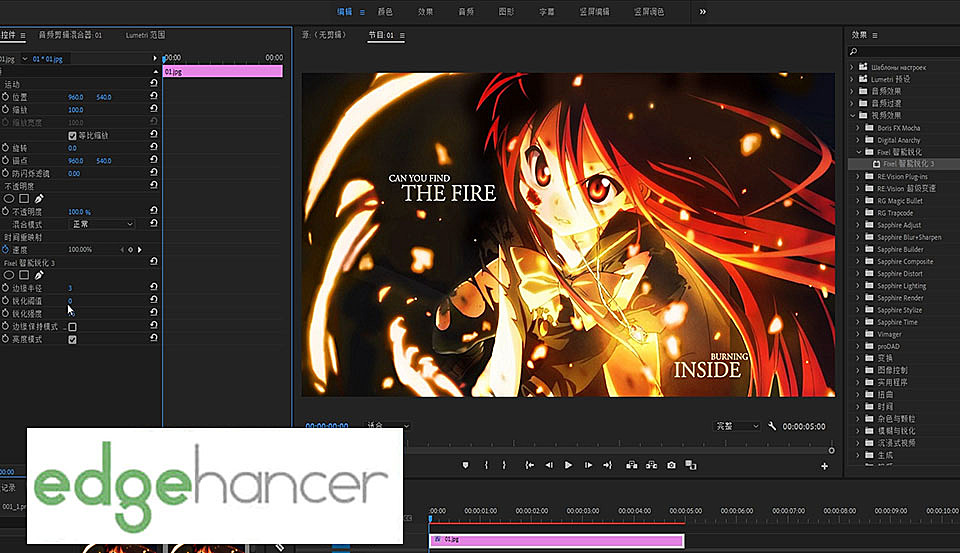Switch to the 颜色 workspace
The width and height of the screenshot is (960, 553).
click(385, 12)
